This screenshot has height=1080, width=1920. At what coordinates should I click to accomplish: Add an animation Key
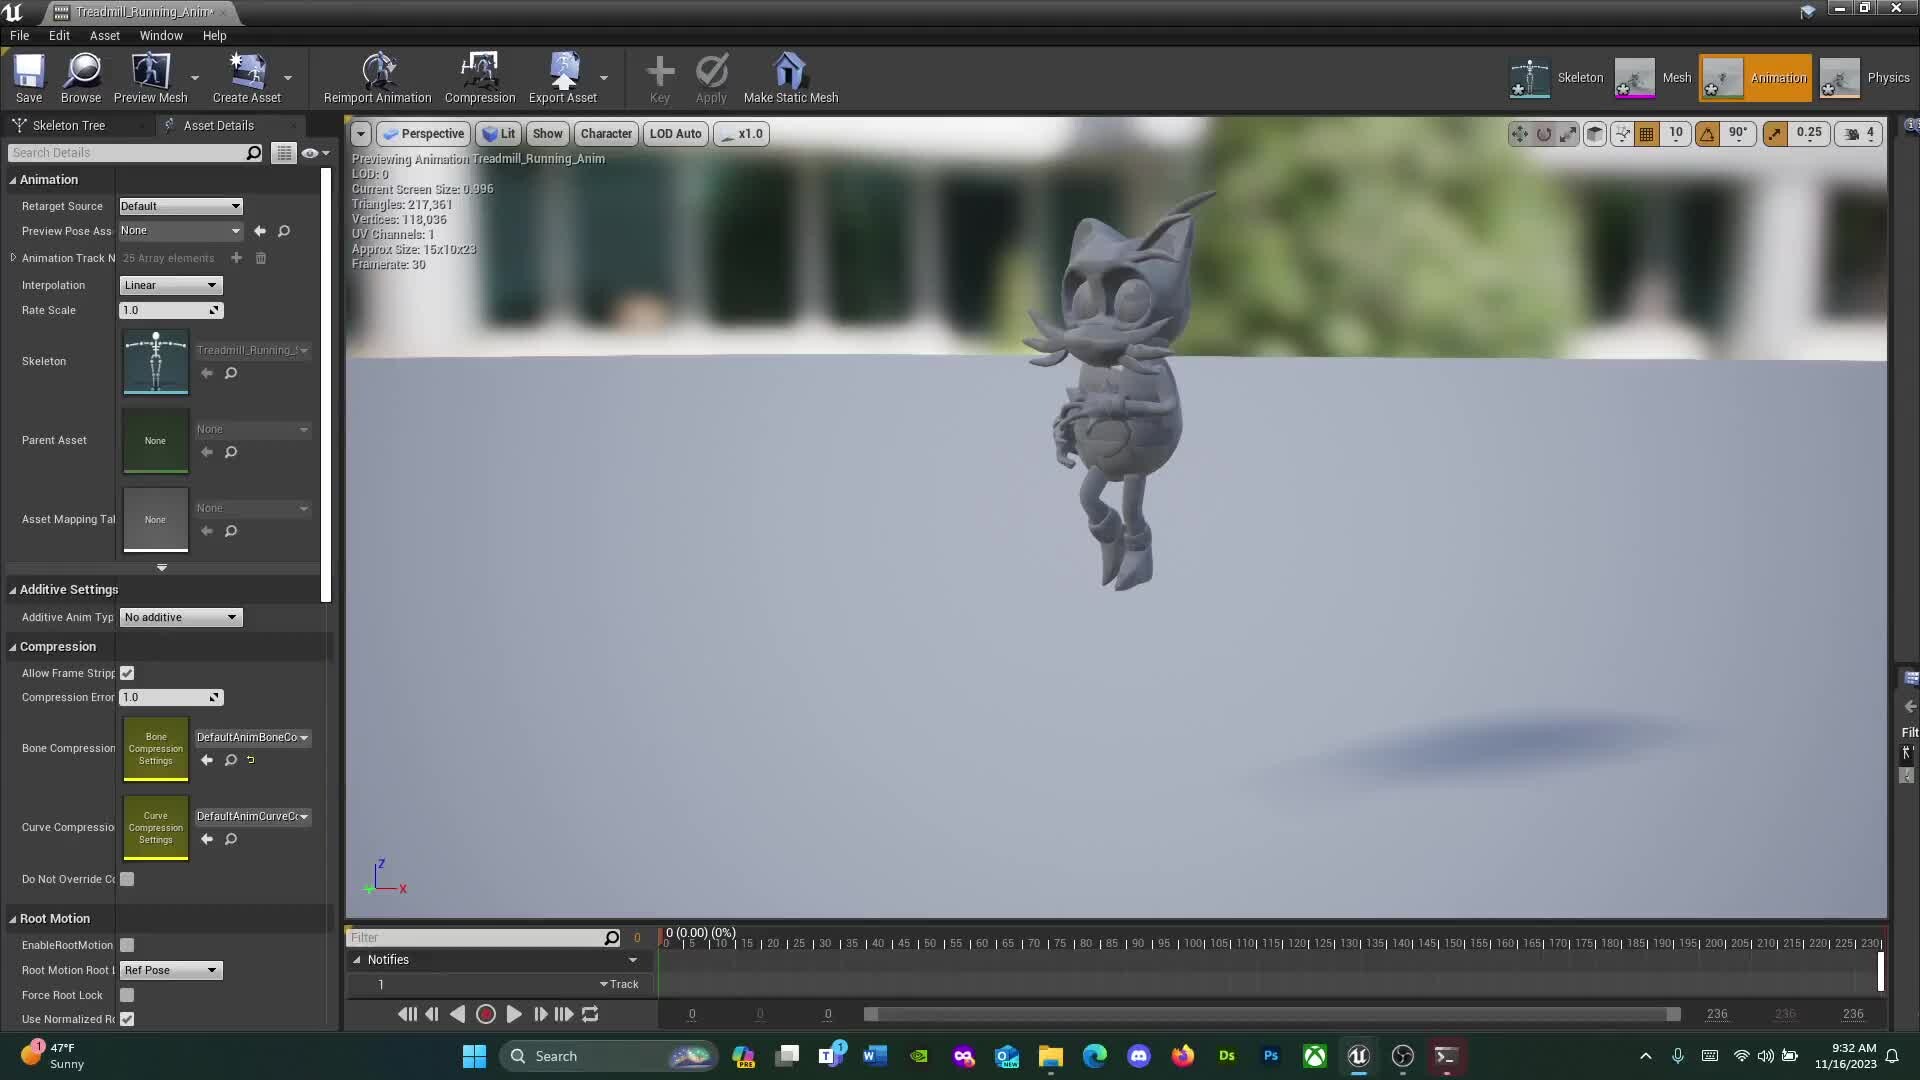659,78
